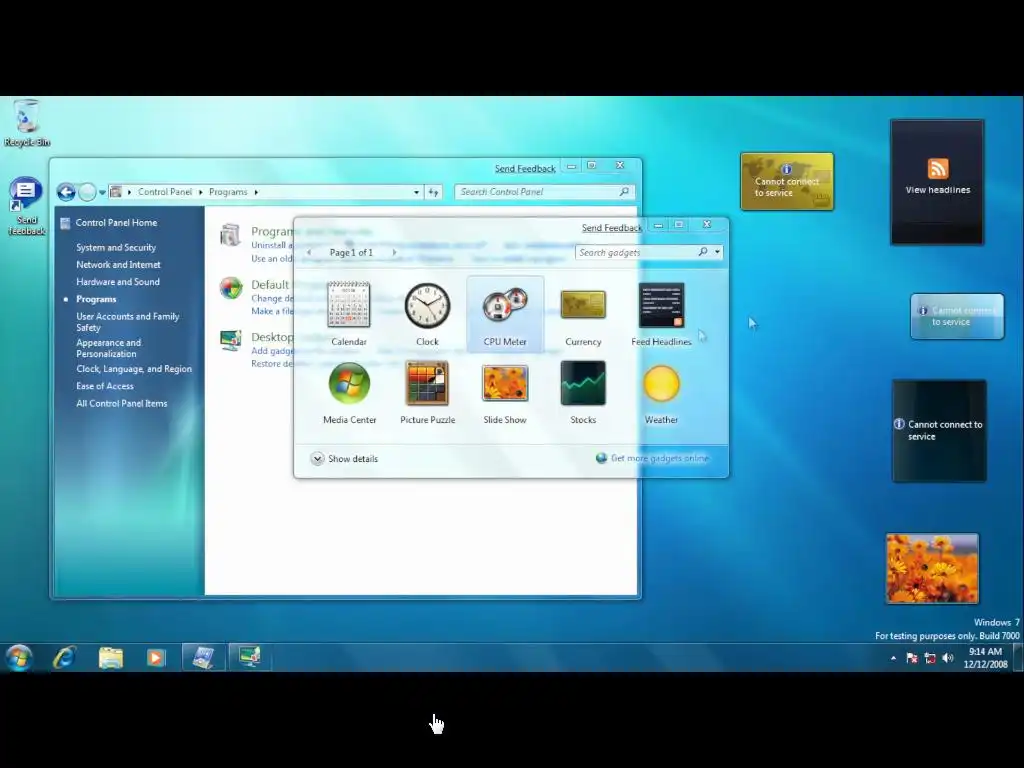
Task: Click the Programs category icon
Action: coord(230,235)
